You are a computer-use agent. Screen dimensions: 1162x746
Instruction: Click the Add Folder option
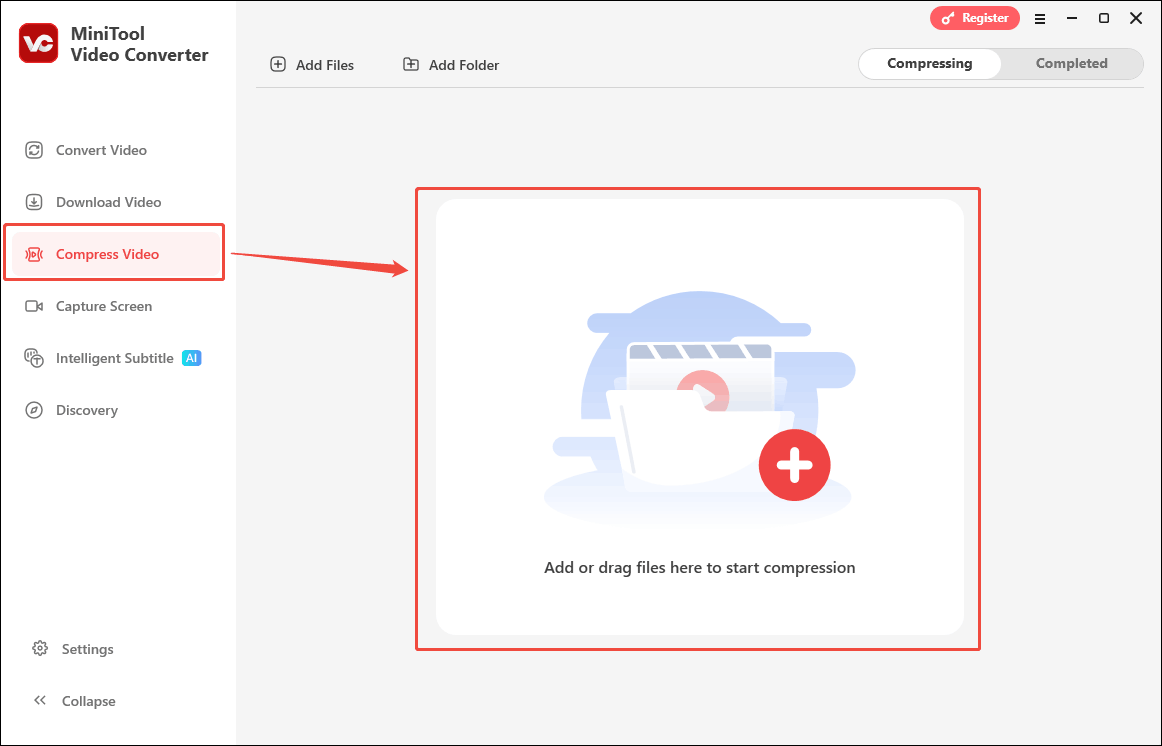(x=450, y=64)
